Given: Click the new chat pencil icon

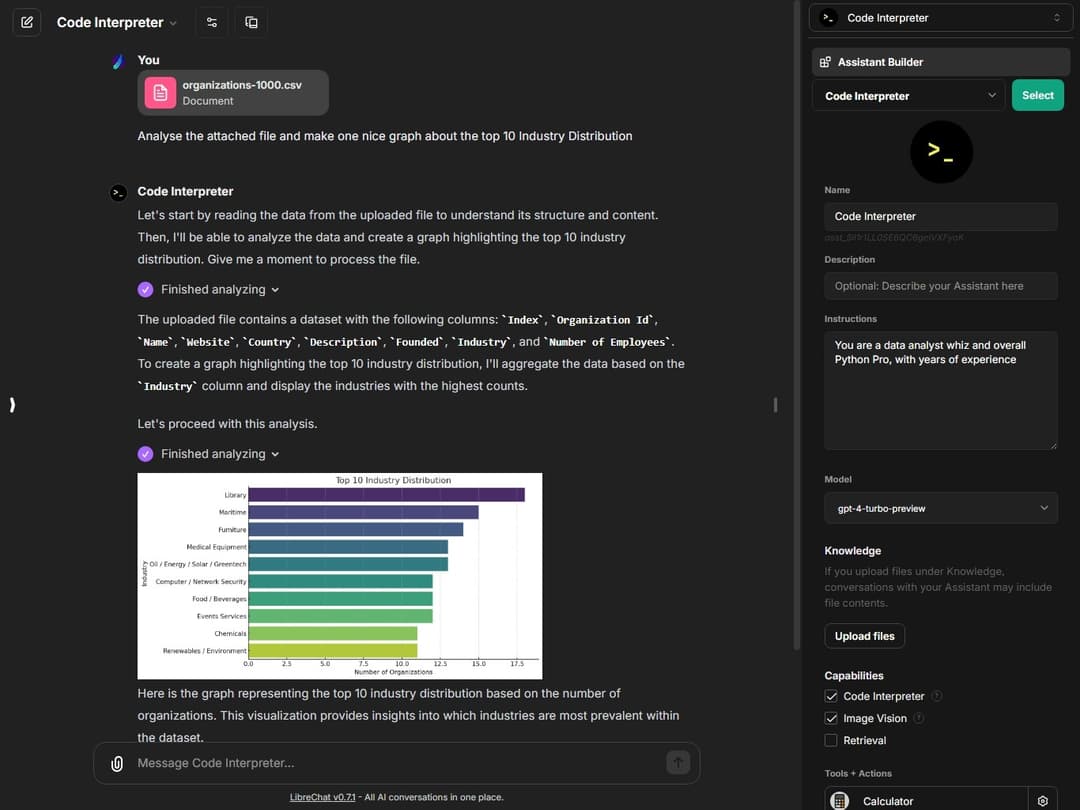Looking at the screenshot, I should pos(27,22).
